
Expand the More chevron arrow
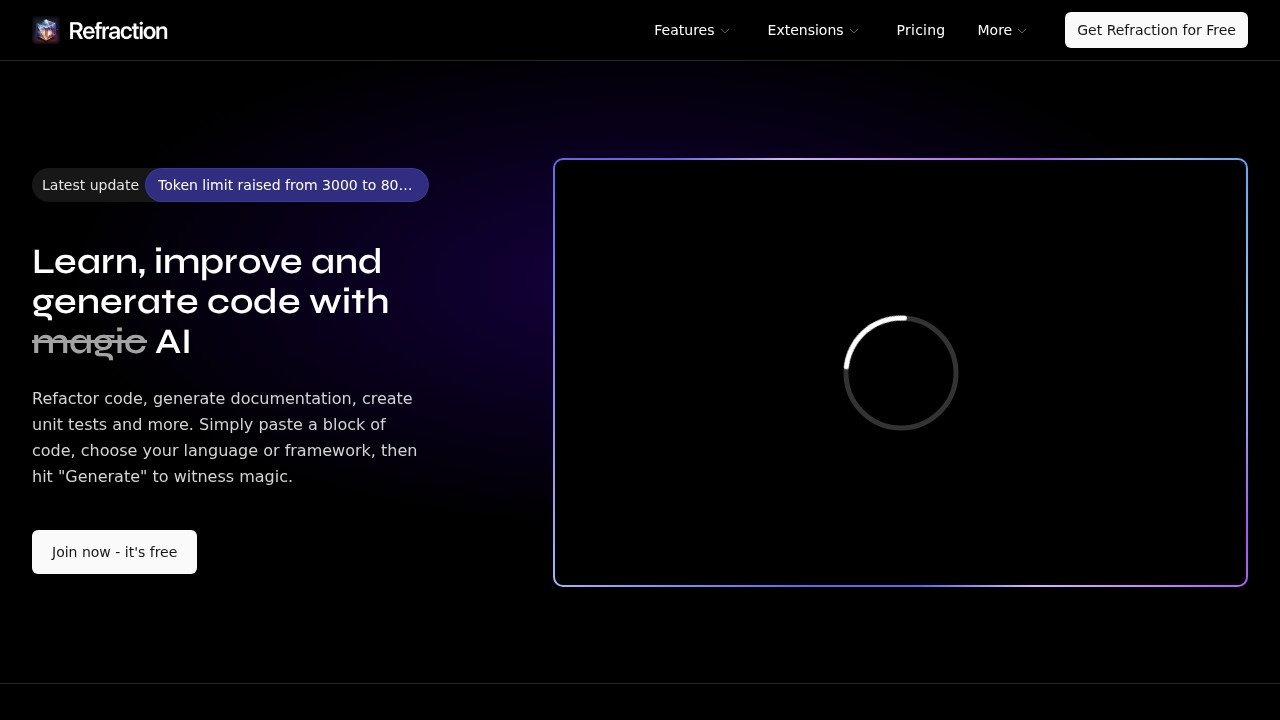(x=1022, y=31)
